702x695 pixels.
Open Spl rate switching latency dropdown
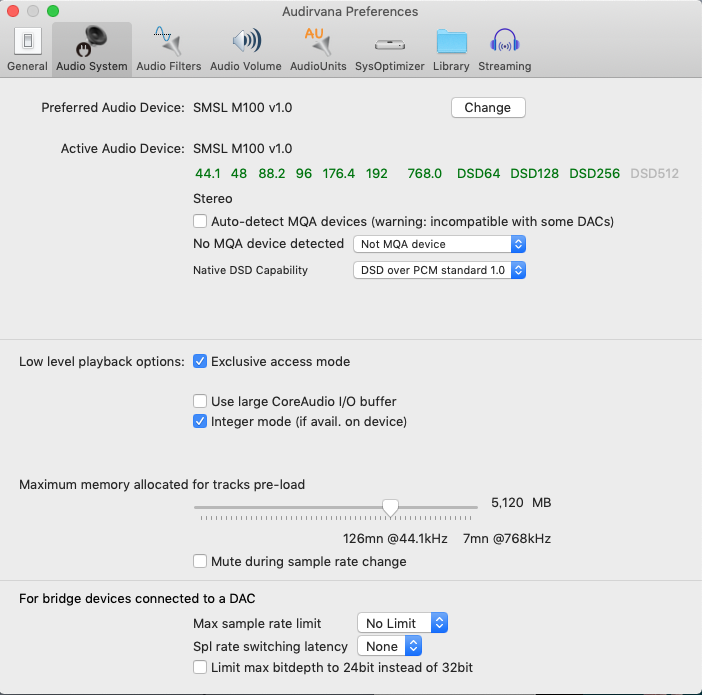390,646
